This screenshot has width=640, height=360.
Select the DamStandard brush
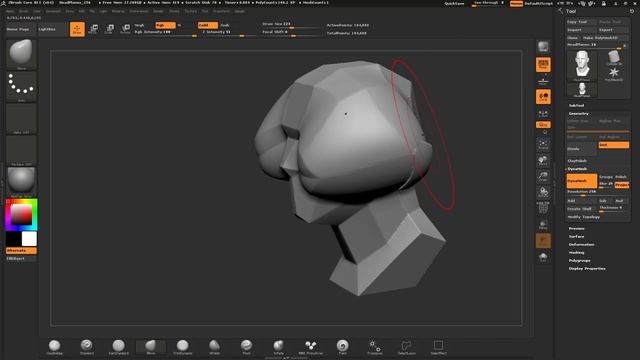coord(118,347)
